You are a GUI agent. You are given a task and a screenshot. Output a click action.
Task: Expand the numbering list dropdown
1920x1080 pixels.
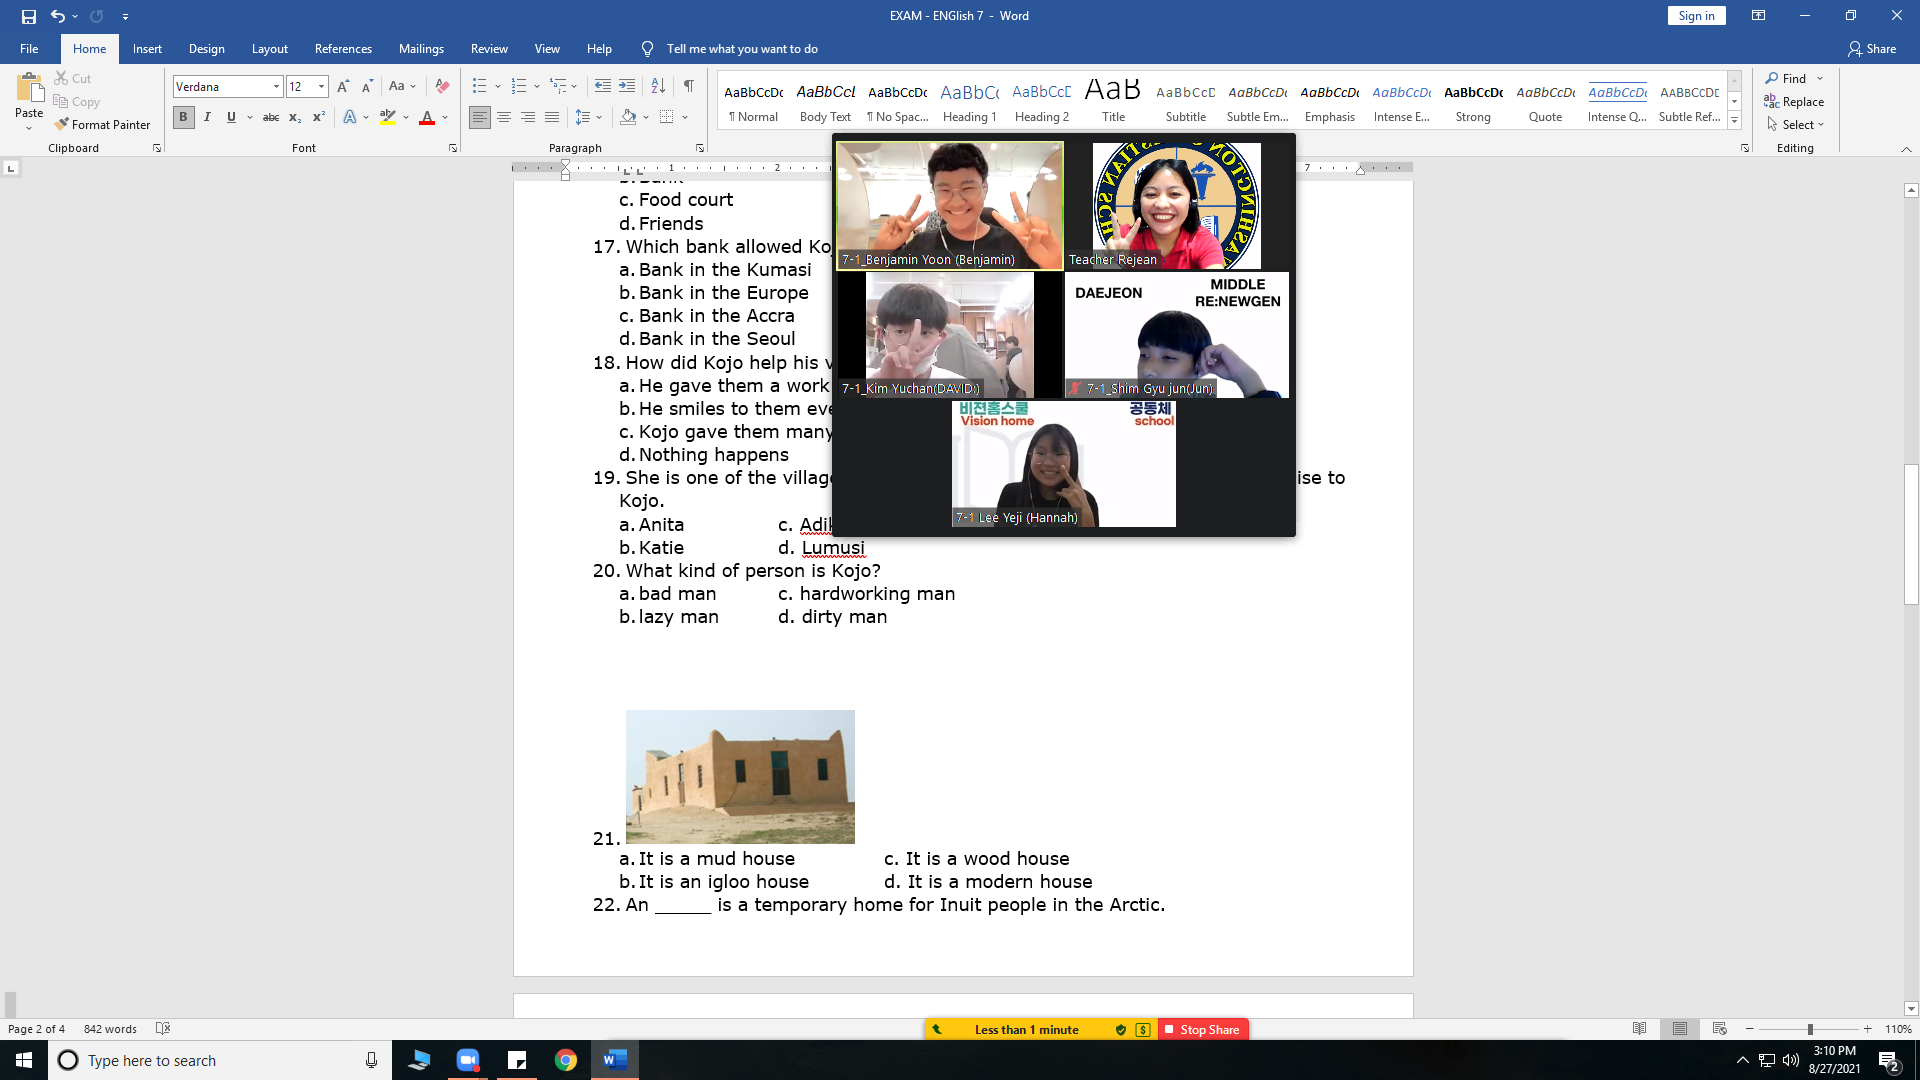point(537,87)
